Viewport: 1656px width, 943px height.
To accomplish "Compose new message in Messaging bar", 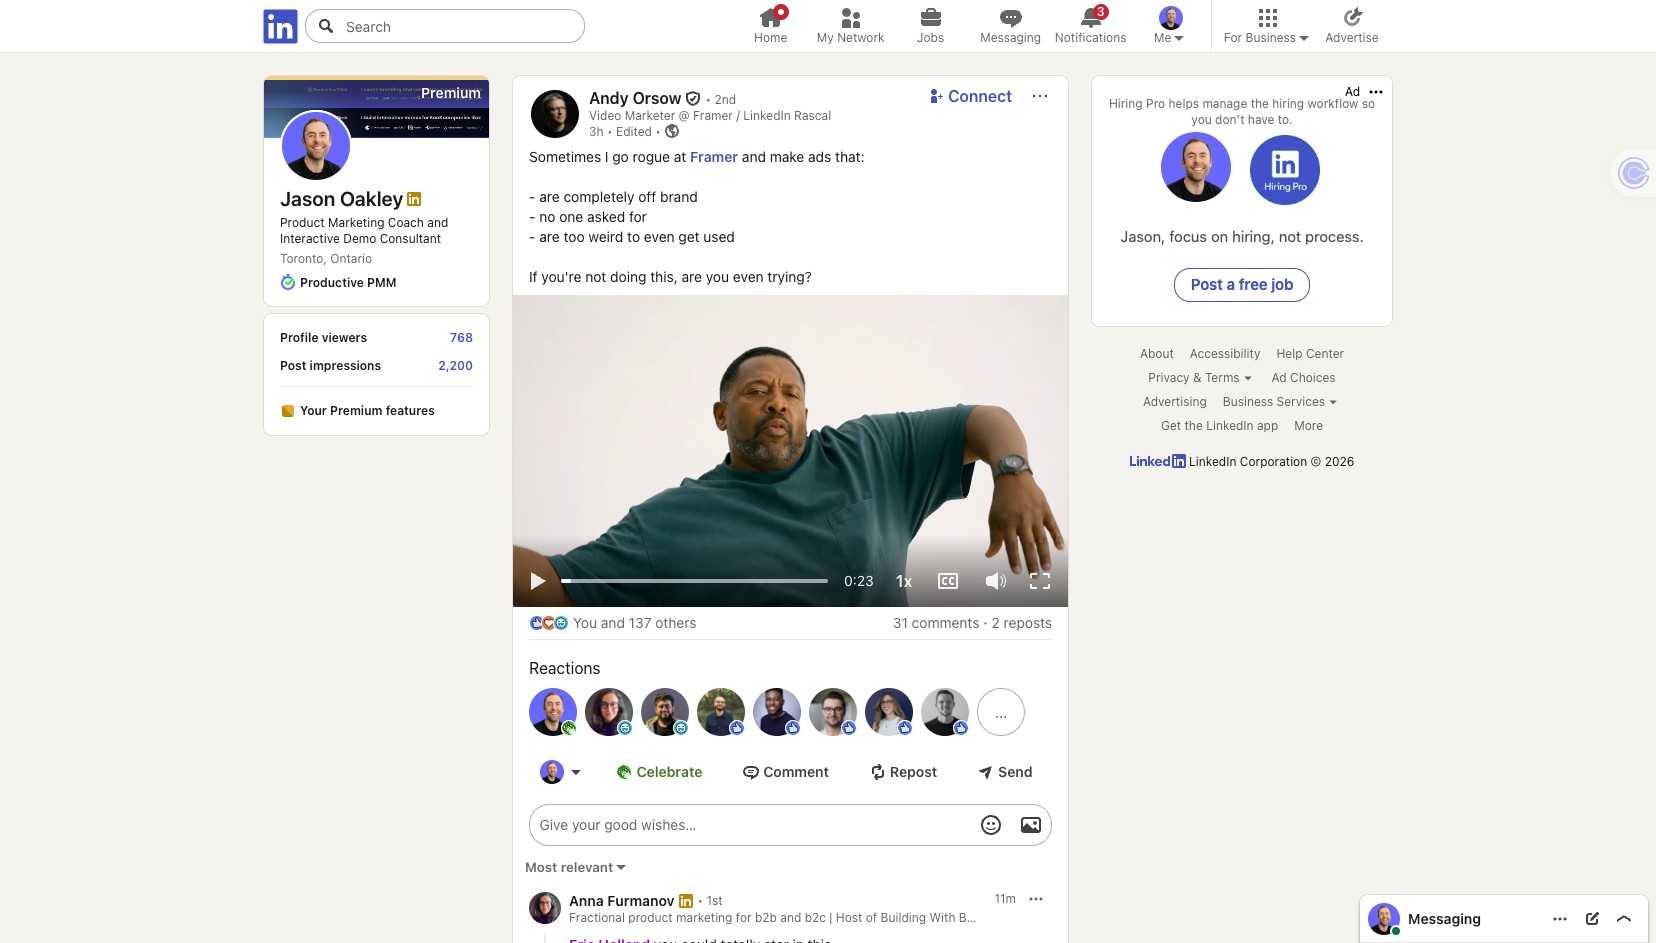I will [1592, 919].
